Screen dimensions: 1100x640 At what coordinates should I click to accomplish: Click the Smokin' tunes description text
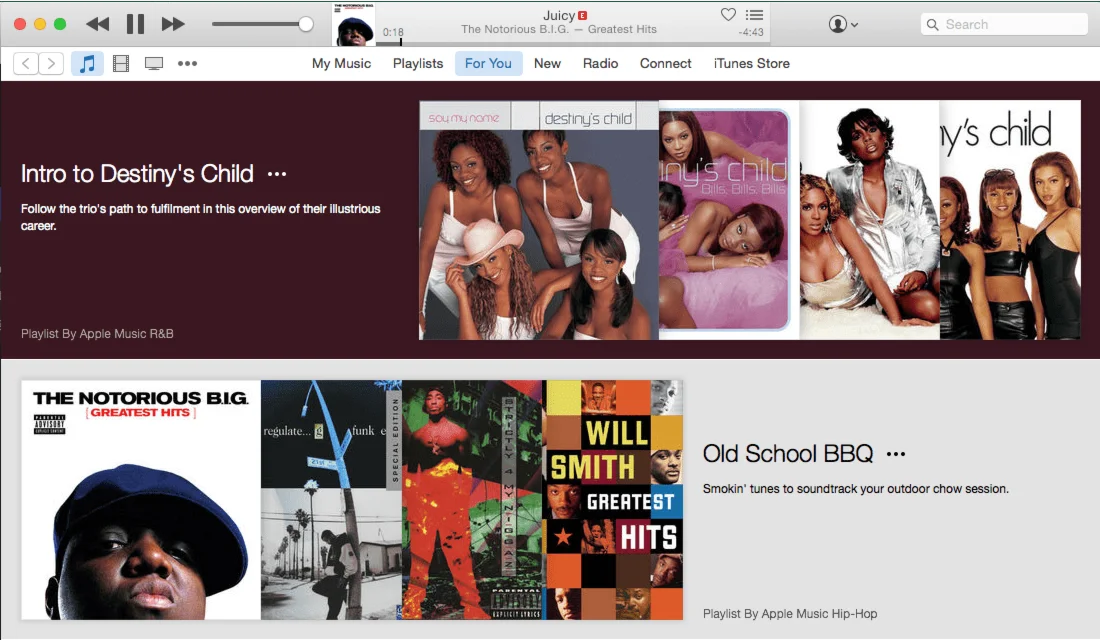click(855, 488)
